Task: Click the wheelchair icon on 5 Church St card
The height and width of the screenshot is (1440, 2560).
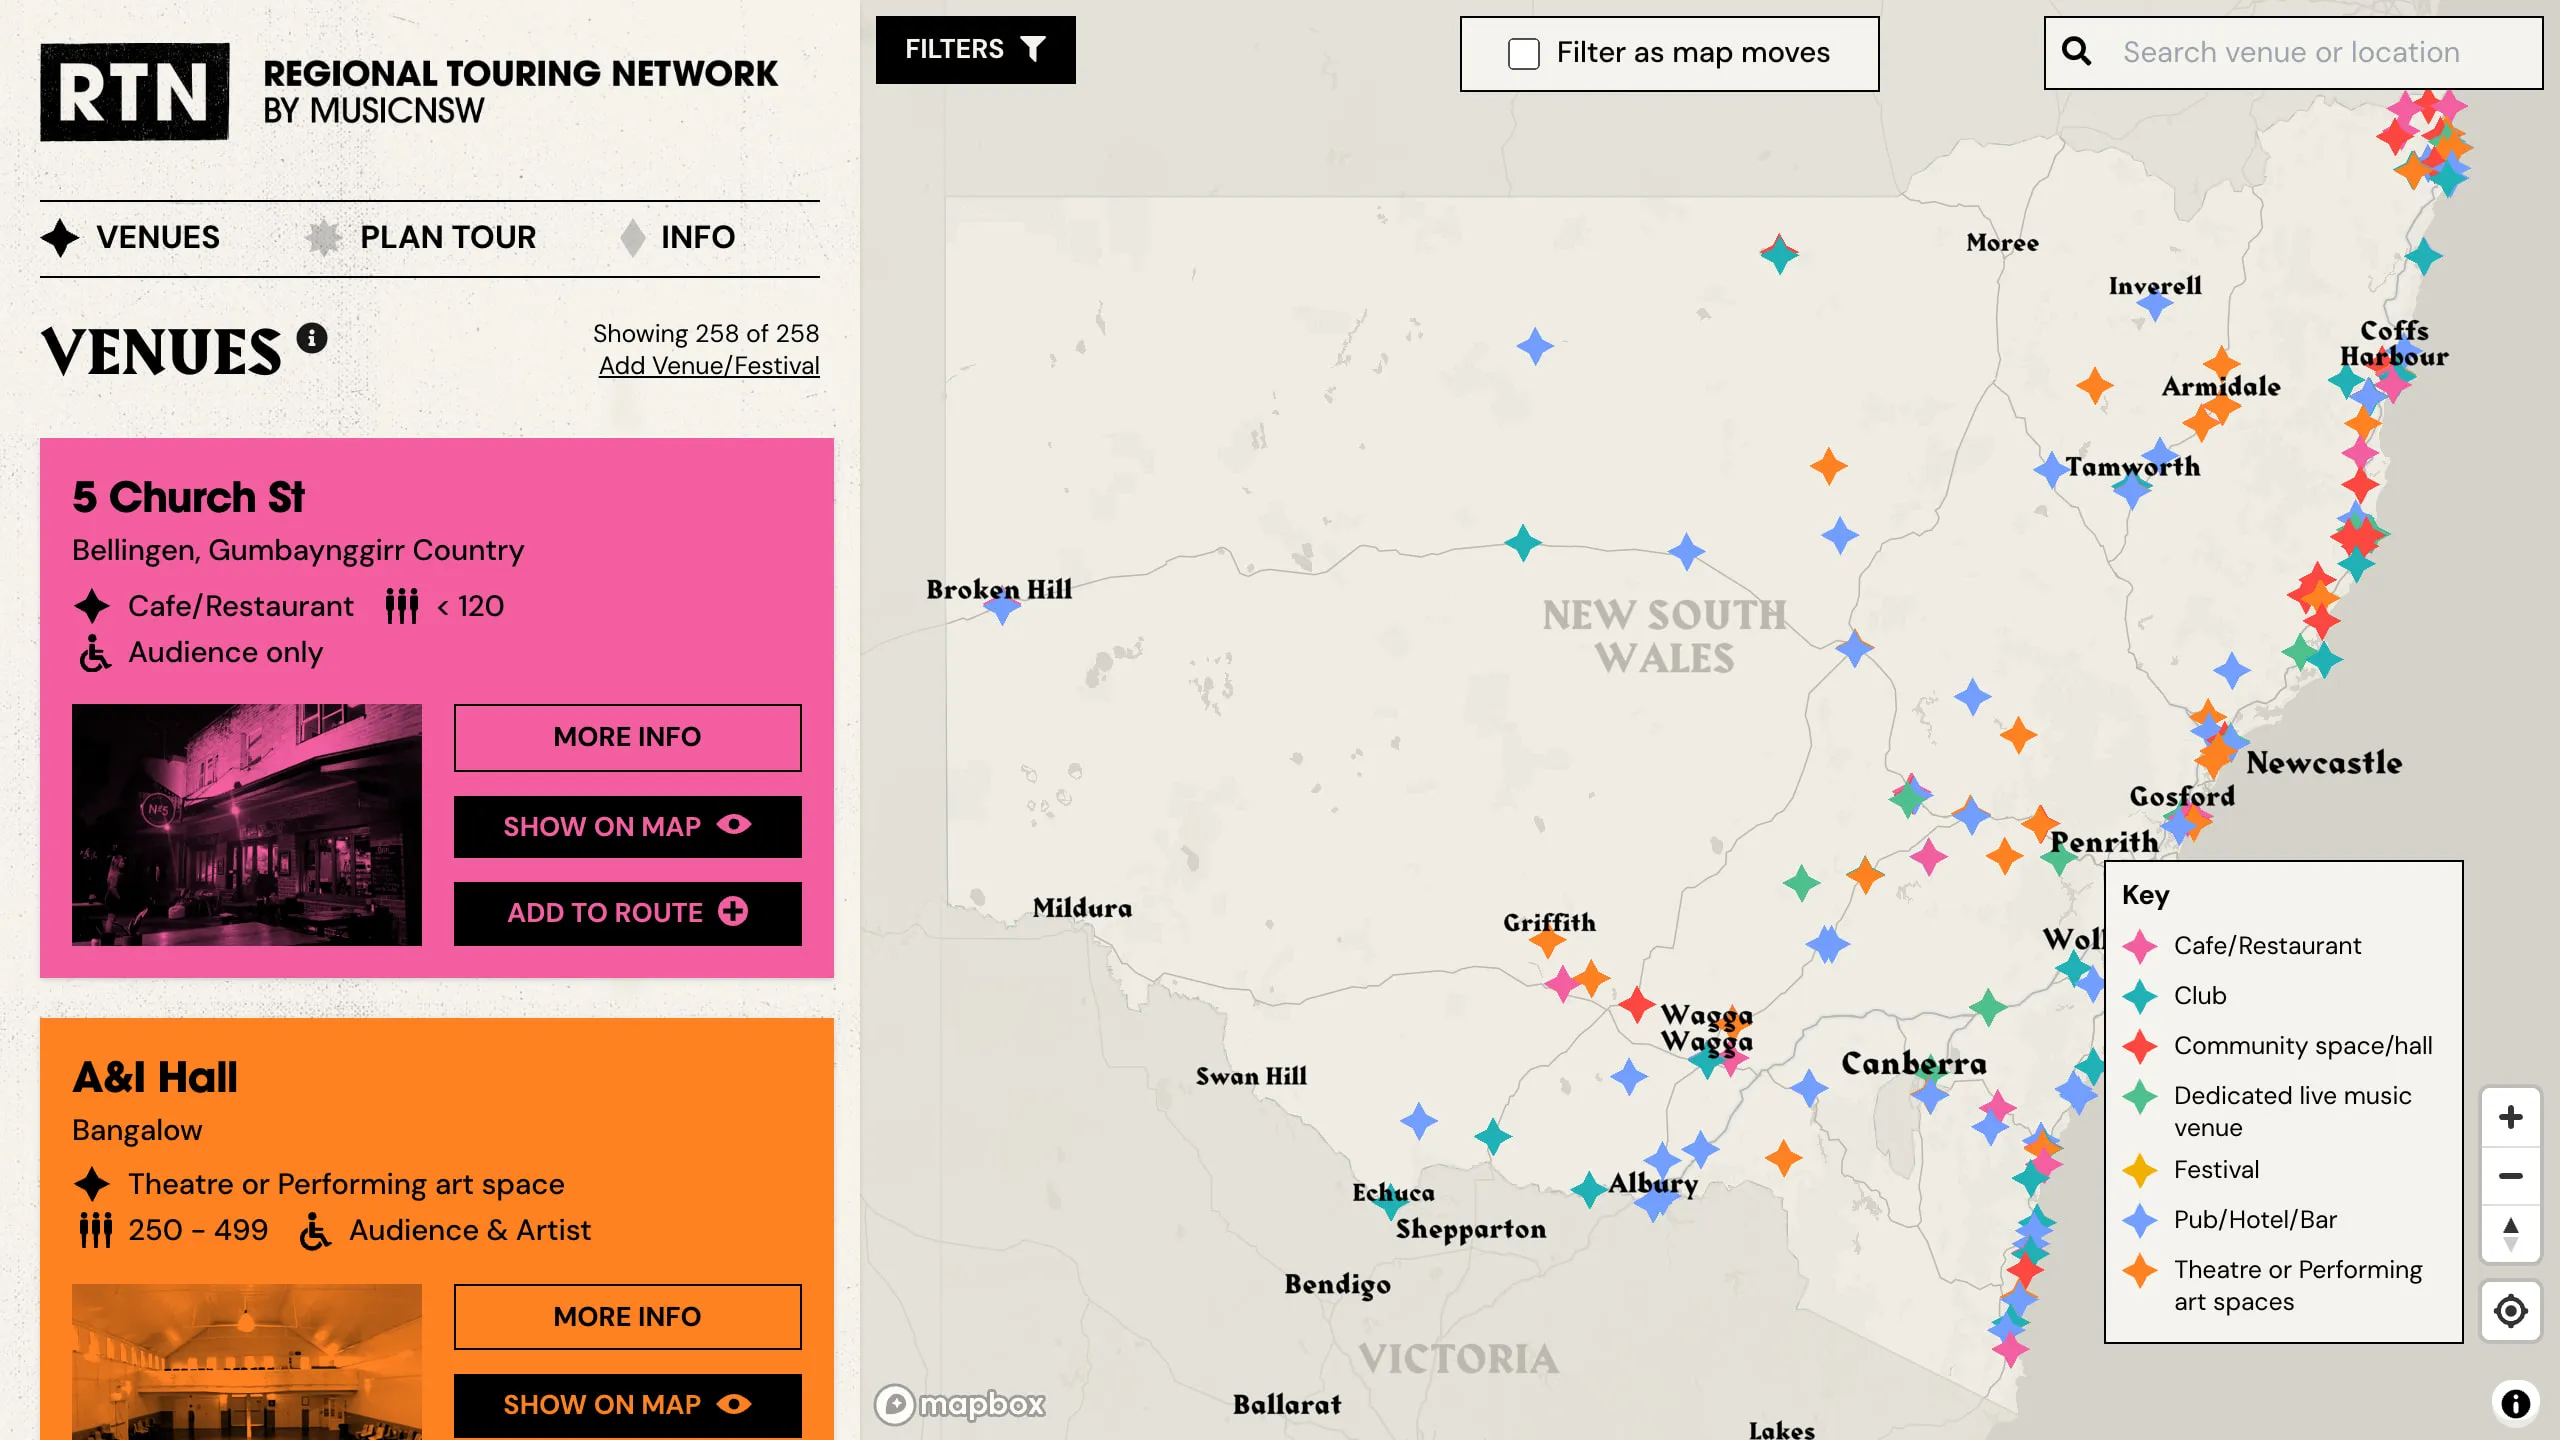Action: coord(95,653)
